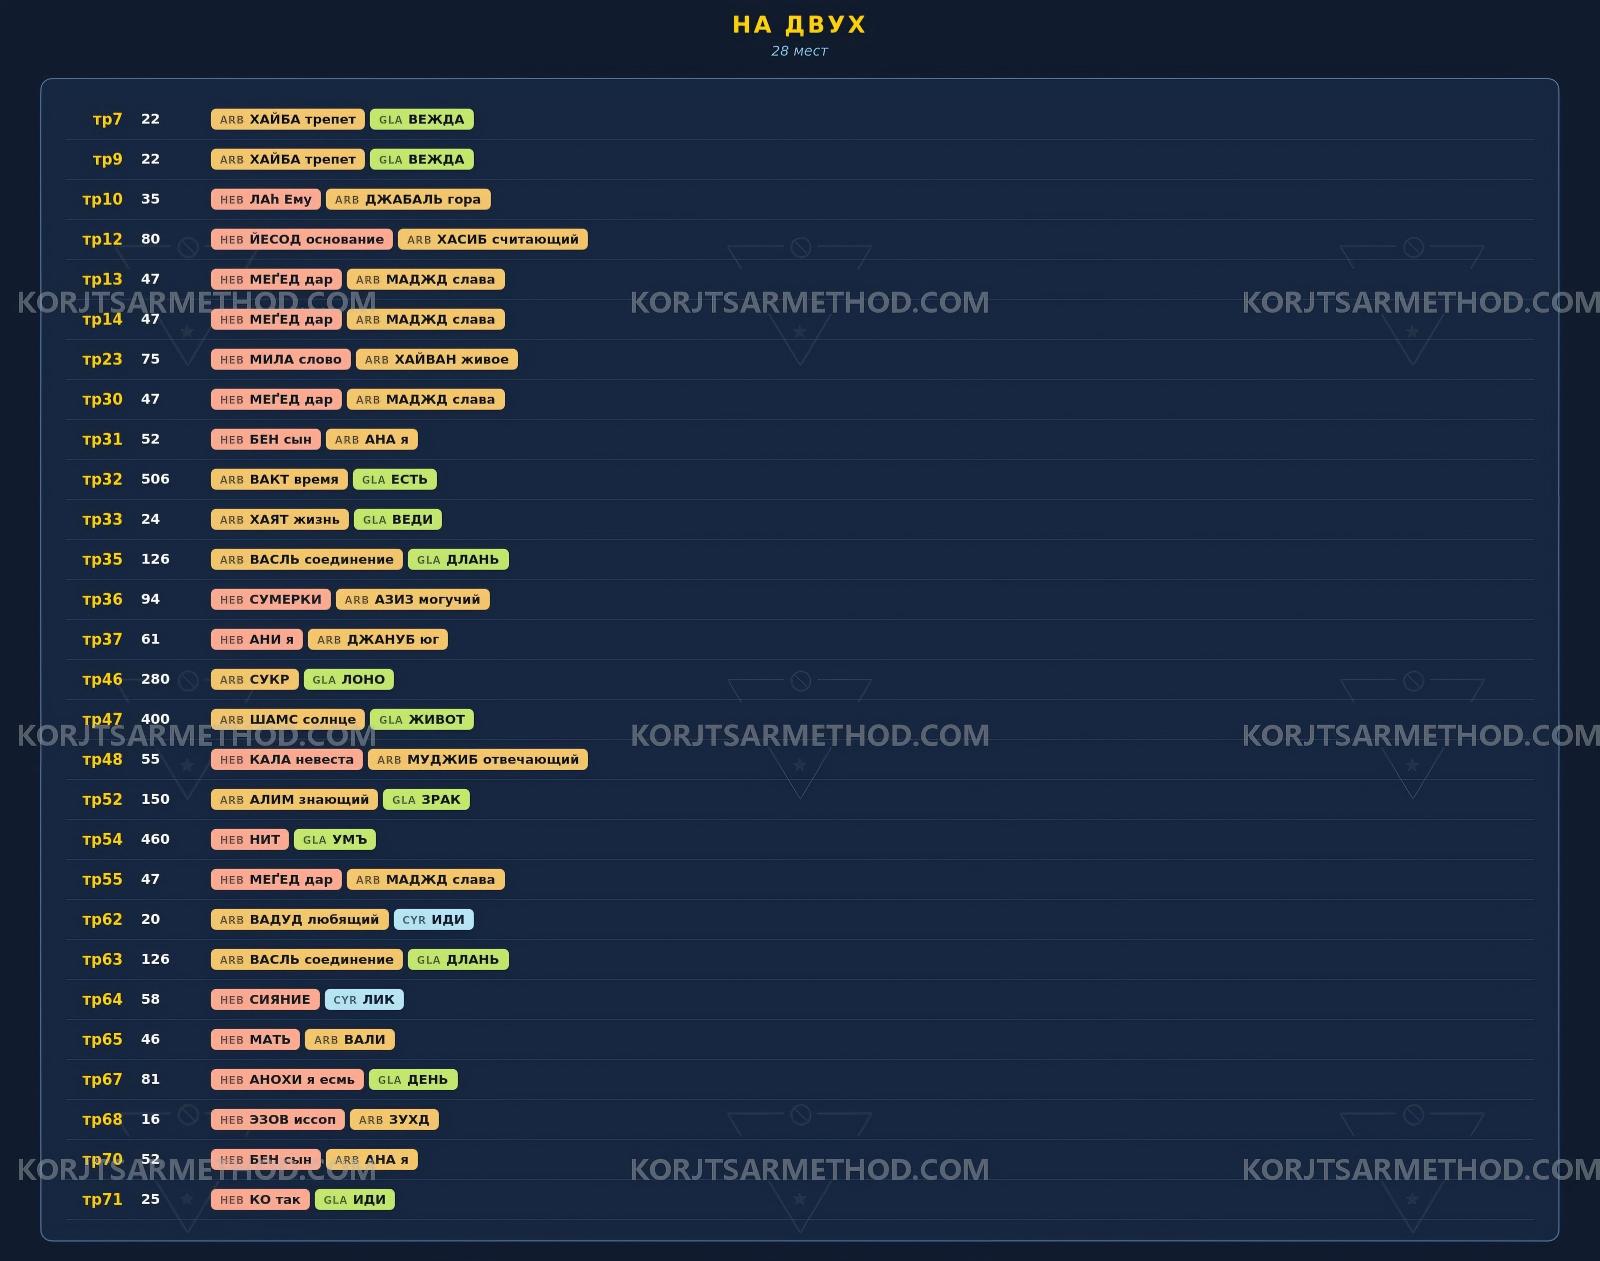Select the МИЛА слово tag
Viewport: 1600px width, 1261px height.
[281, 359]
